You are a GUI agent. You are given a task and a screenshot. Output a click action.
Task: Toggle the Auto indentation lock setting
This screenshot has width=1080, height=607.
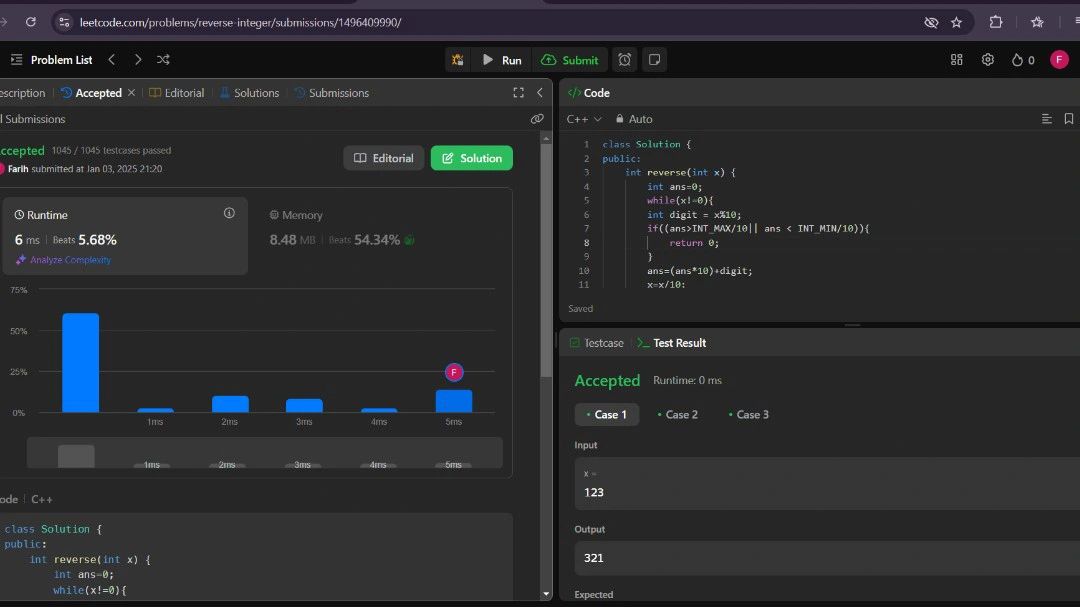(x=633, y=119)
